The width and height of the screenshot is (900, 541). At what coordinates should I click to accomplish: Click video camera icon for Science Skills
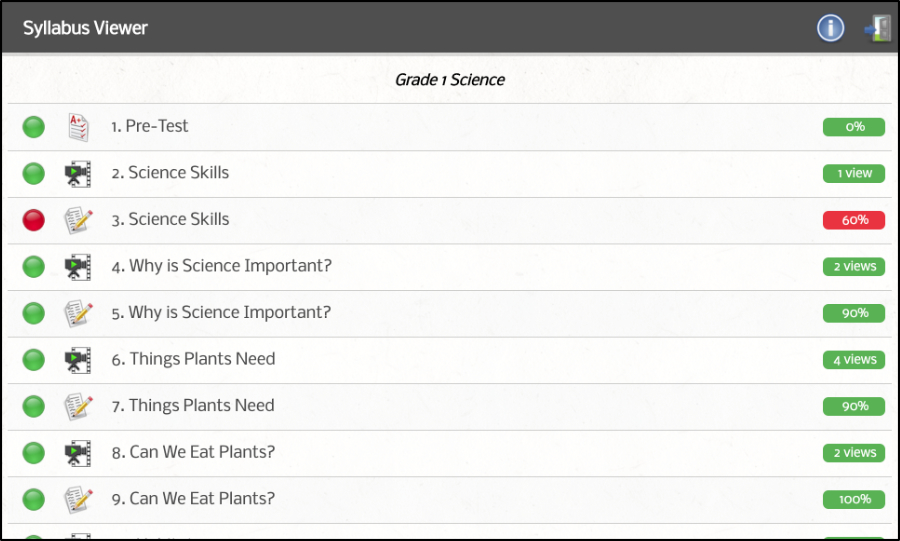(x=77, y=174)
